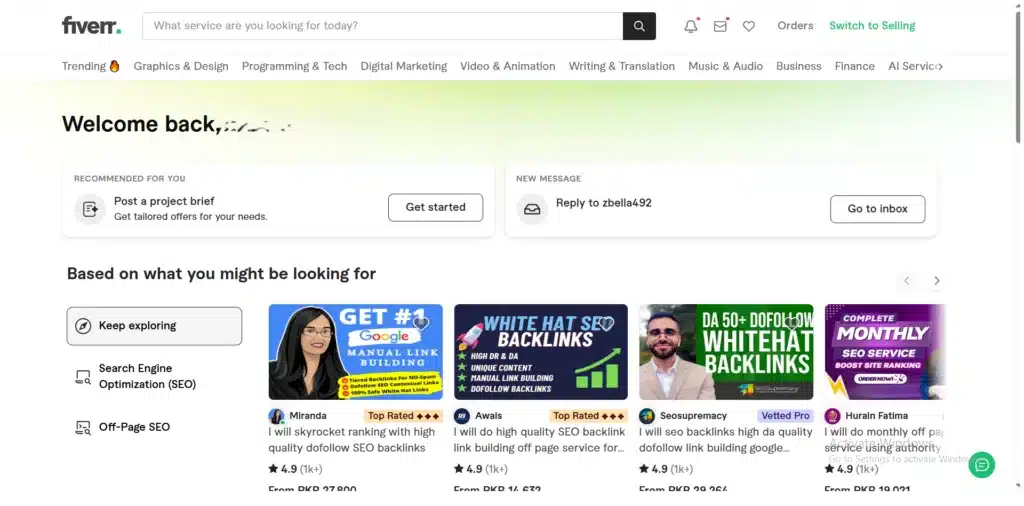Click the inbox tray icon

(532, 209)
